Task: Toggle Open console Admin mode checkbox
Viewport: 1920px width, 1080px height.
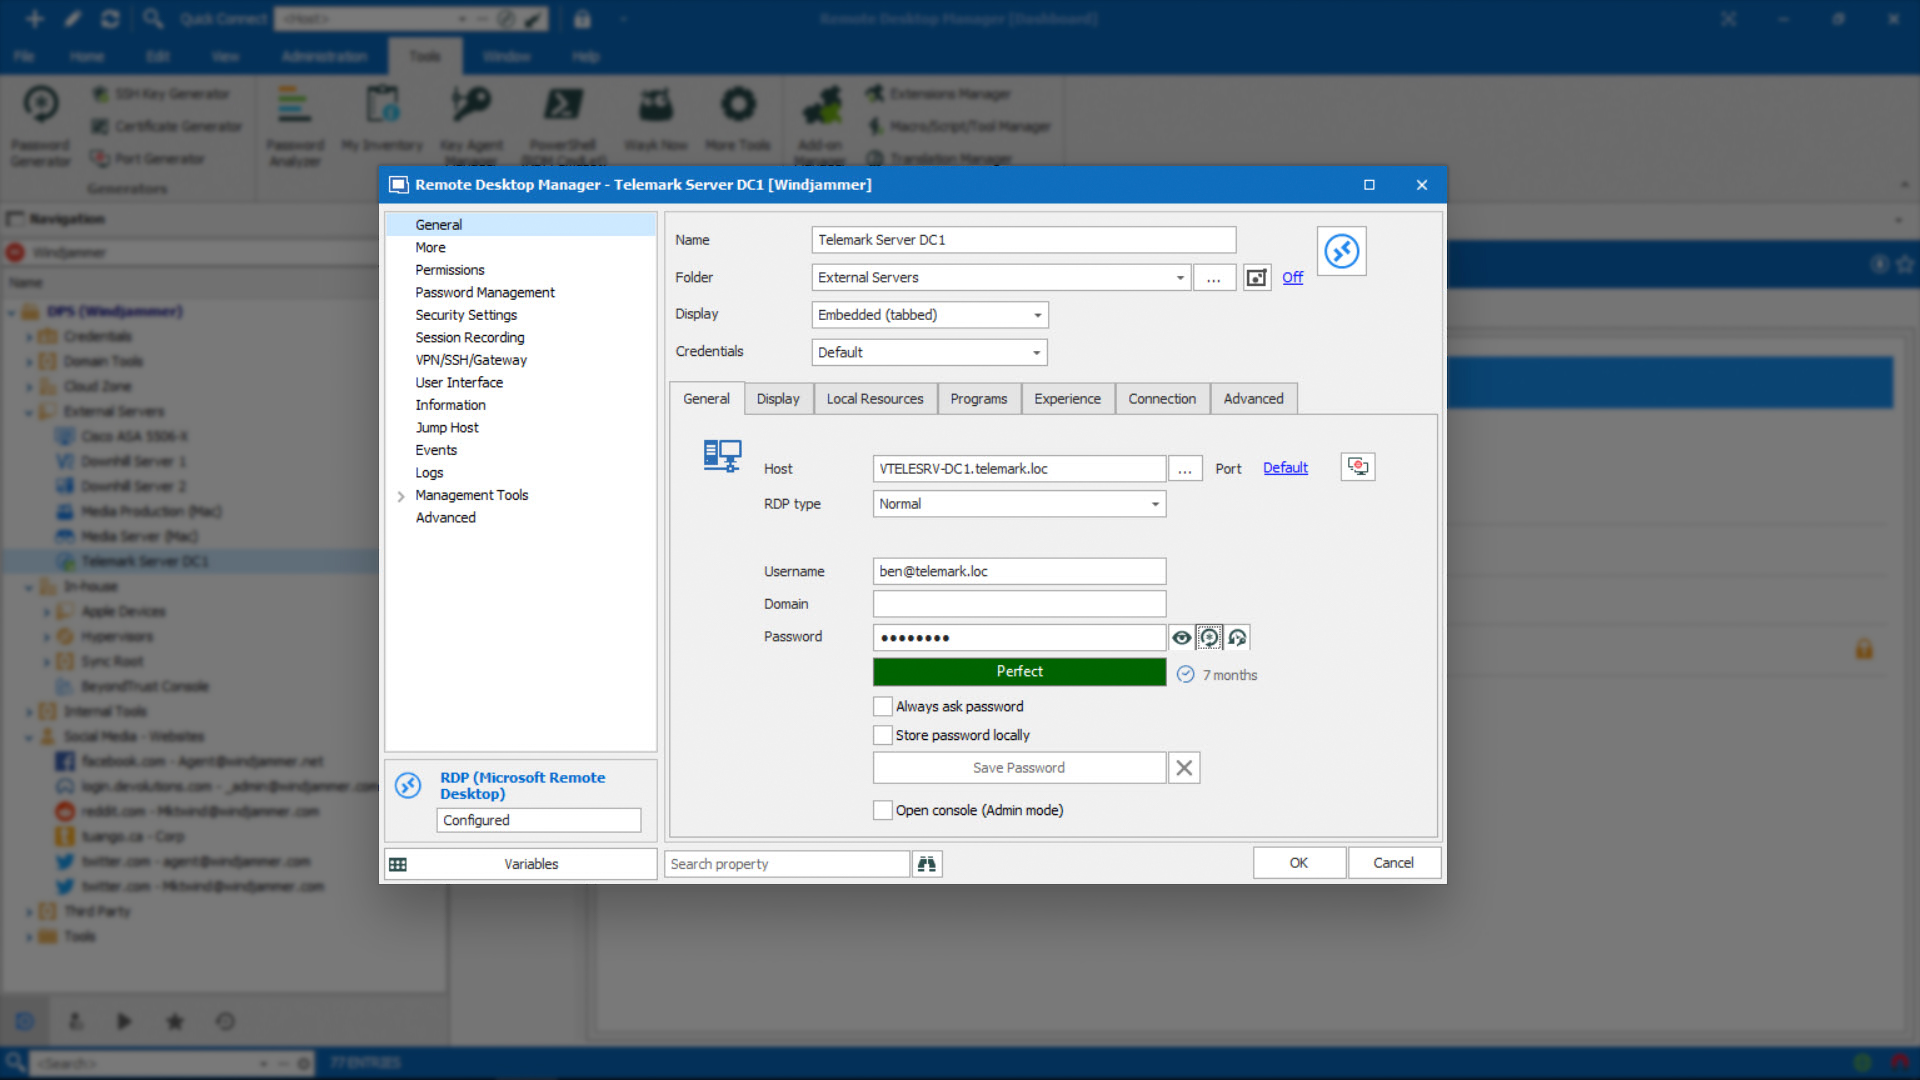Action: point(880,808)
